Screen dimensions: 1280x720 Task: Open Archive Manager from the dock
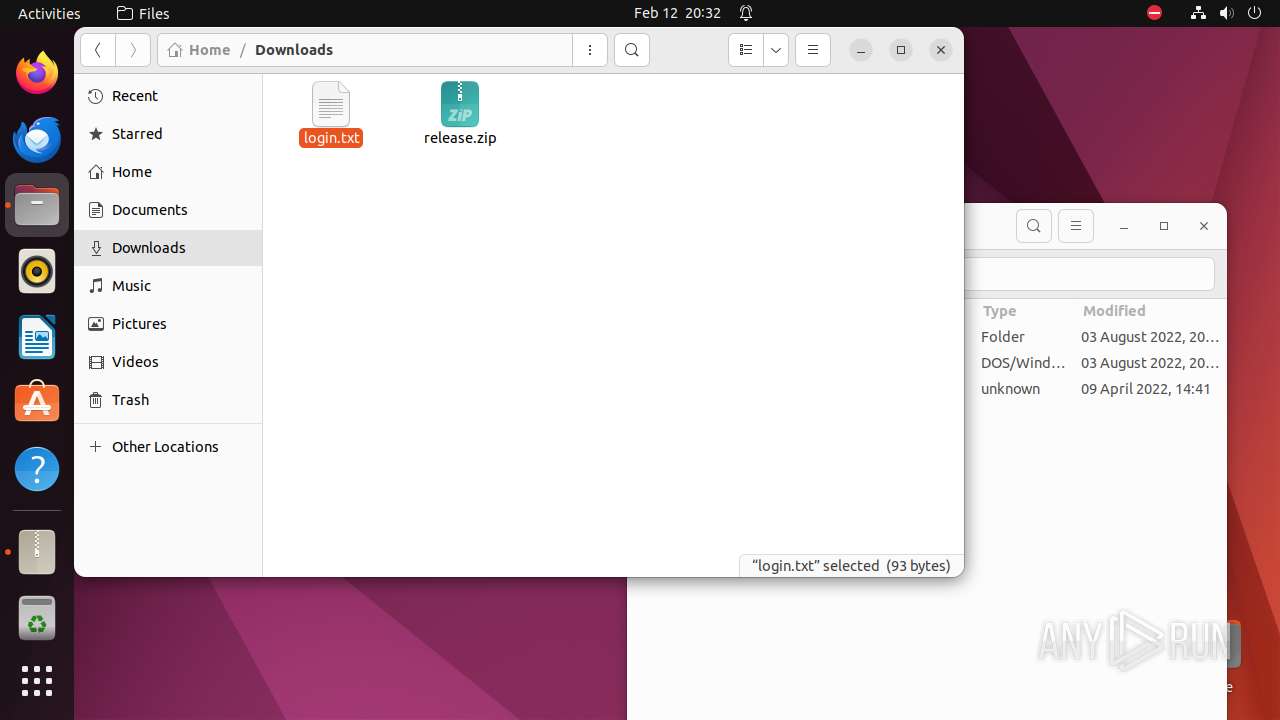pos(37,552)
